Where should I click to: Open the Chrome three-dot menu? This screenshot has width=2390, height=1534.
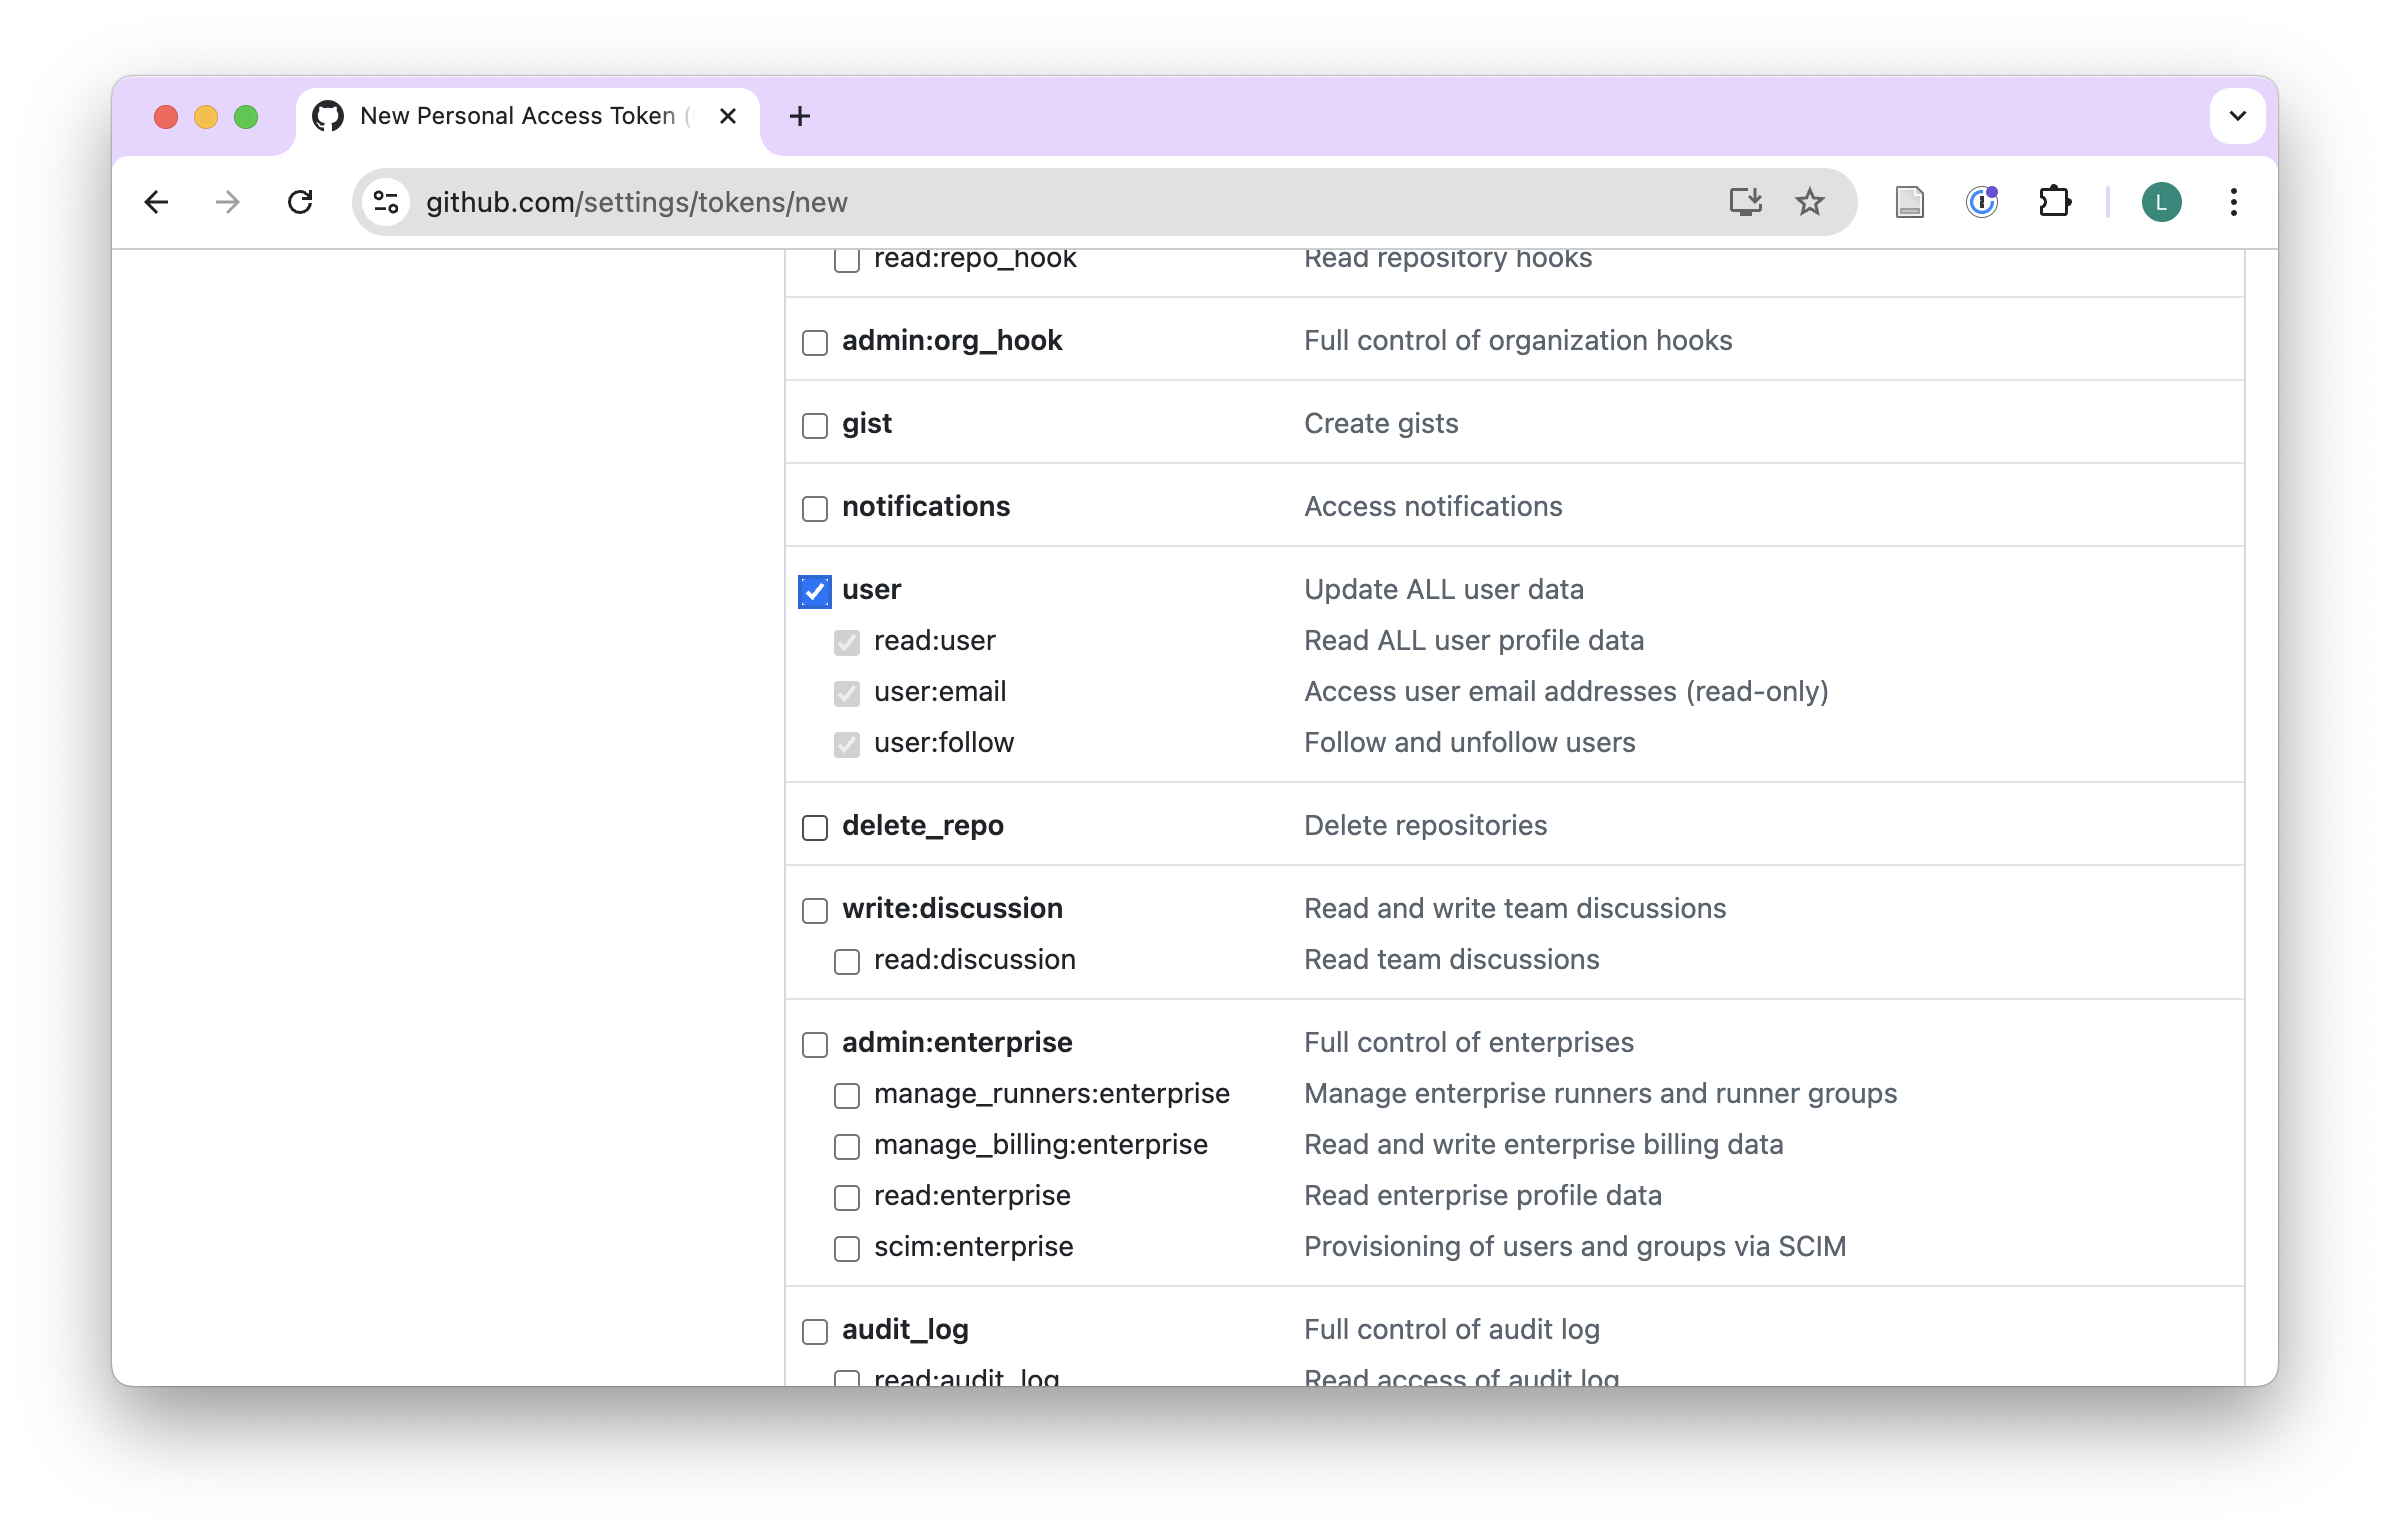(x=2233, y=202)
